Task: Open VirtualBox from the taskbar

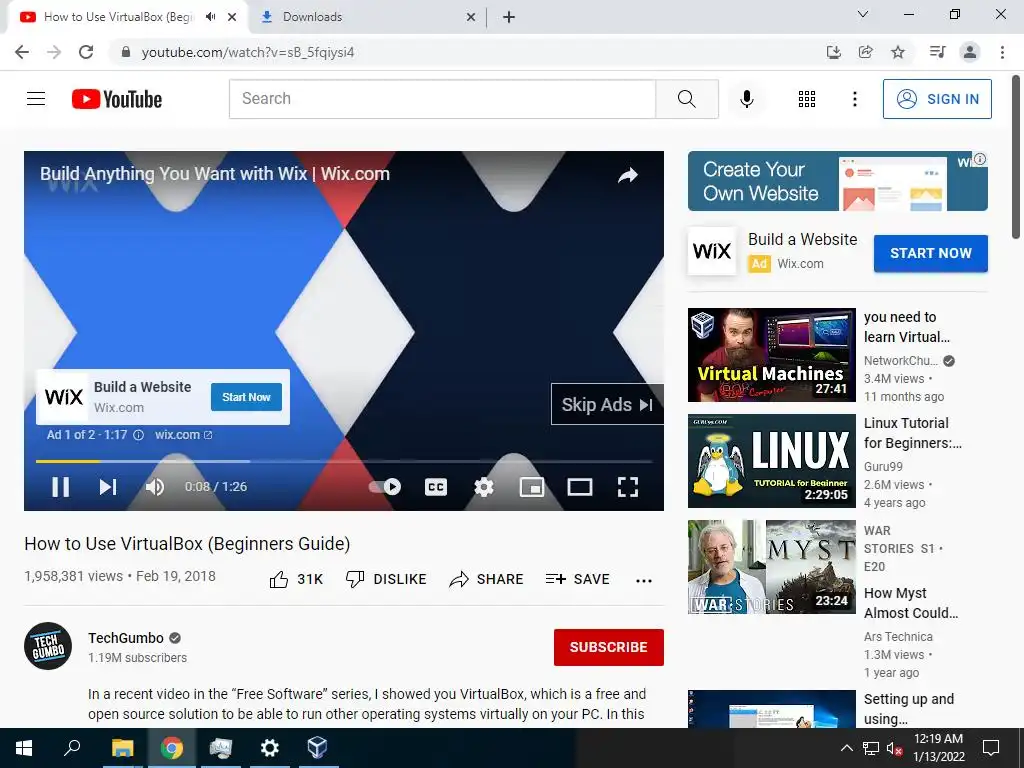Action: (317, 748)
